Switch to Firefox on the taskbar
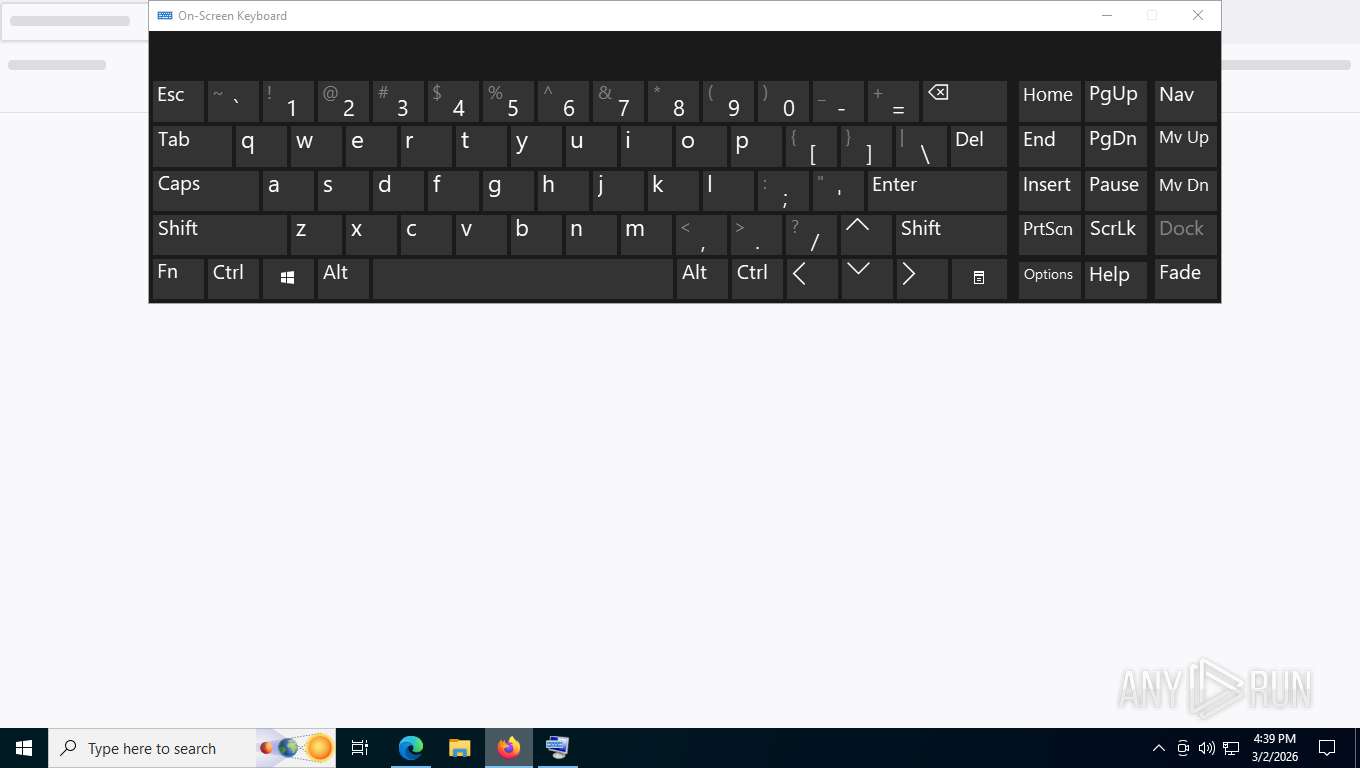The width and height of the screenshot is (1360, 768). 509,748
